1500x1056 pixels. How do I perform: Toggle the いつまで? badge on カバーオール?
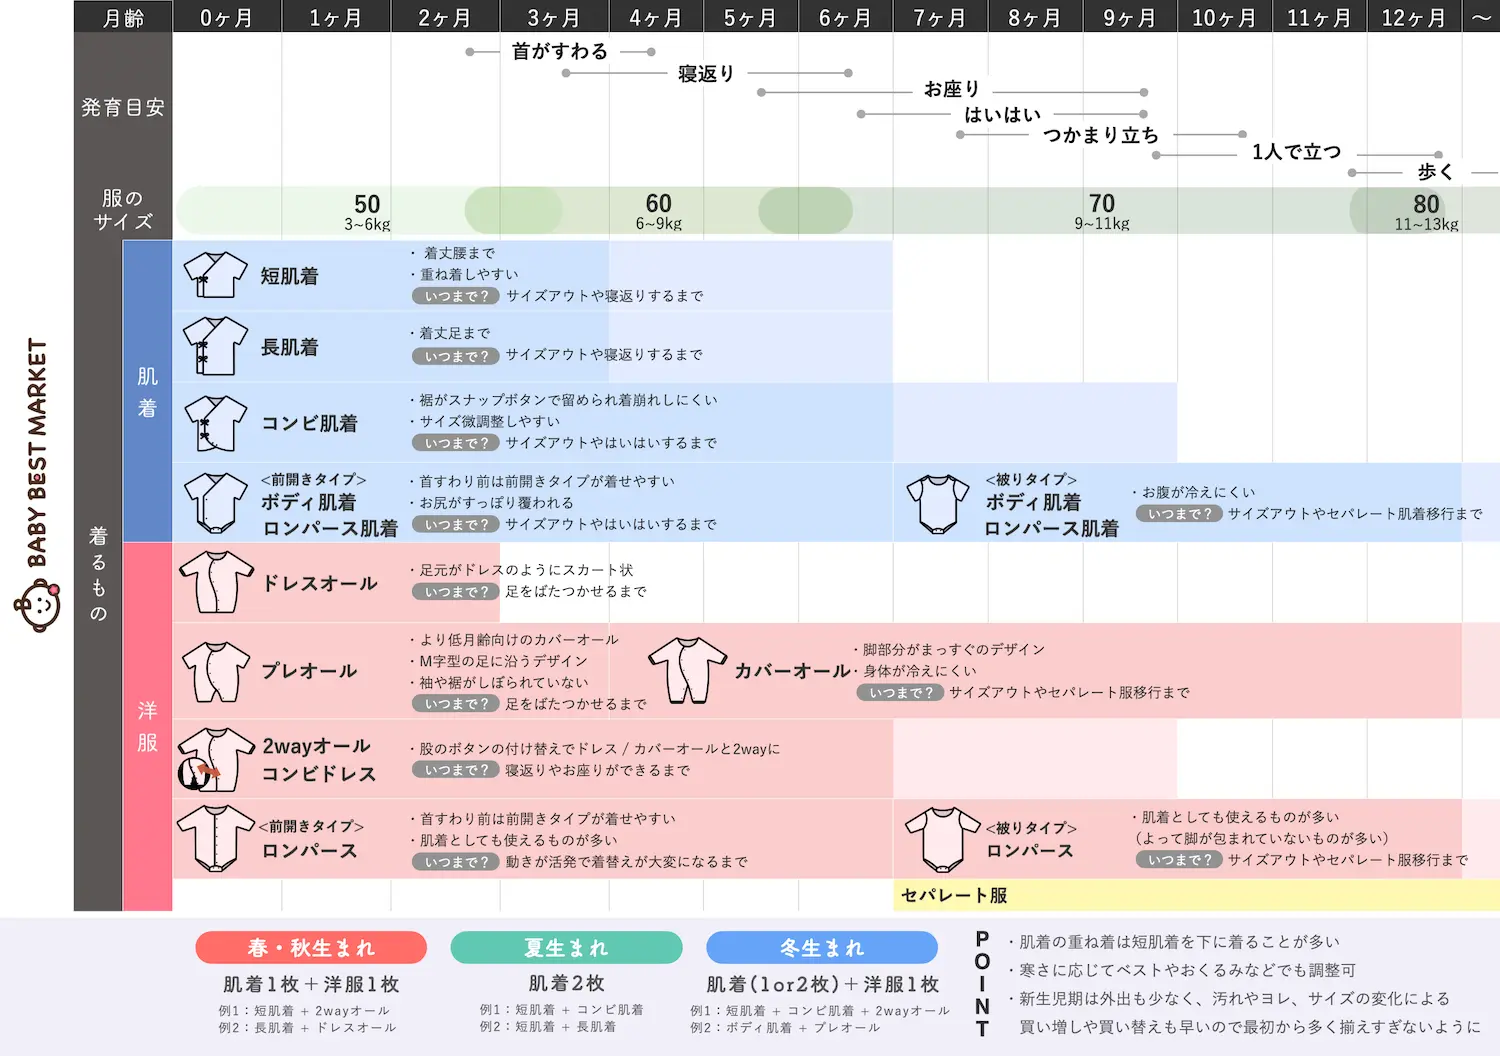pyautogui.click(x=899, y=693)
